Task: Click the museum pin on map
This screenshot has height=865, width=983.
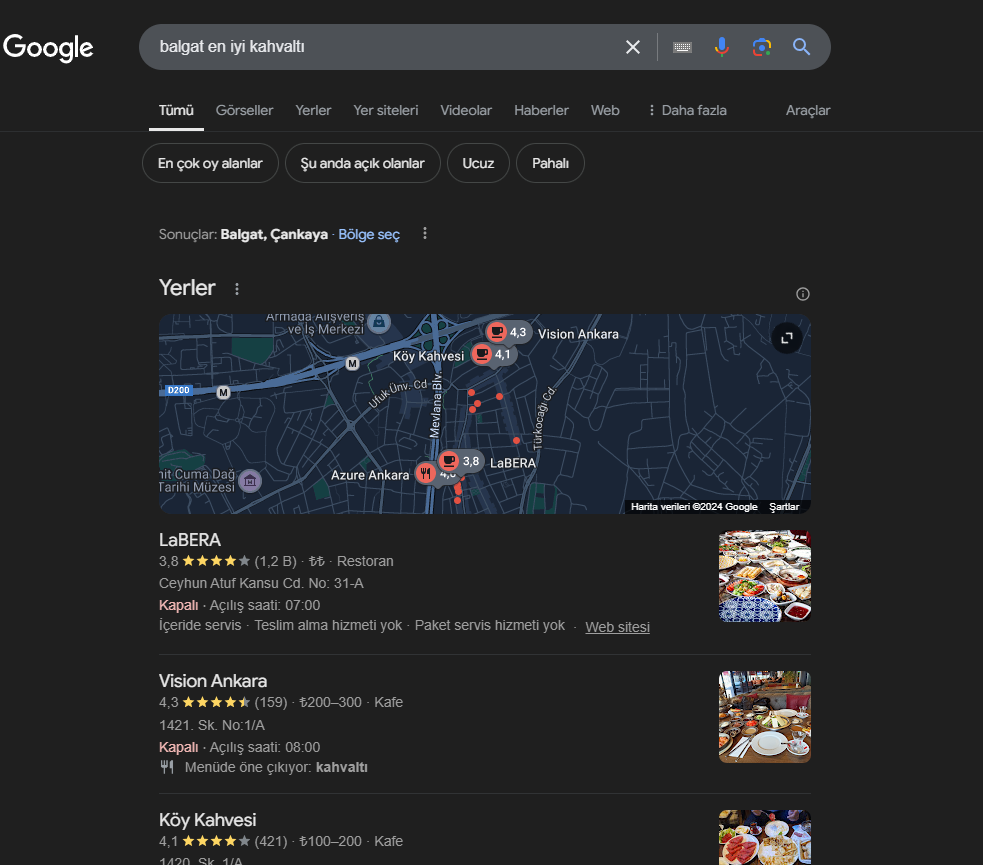Action: pyautogui.click(x=250, y=481)
